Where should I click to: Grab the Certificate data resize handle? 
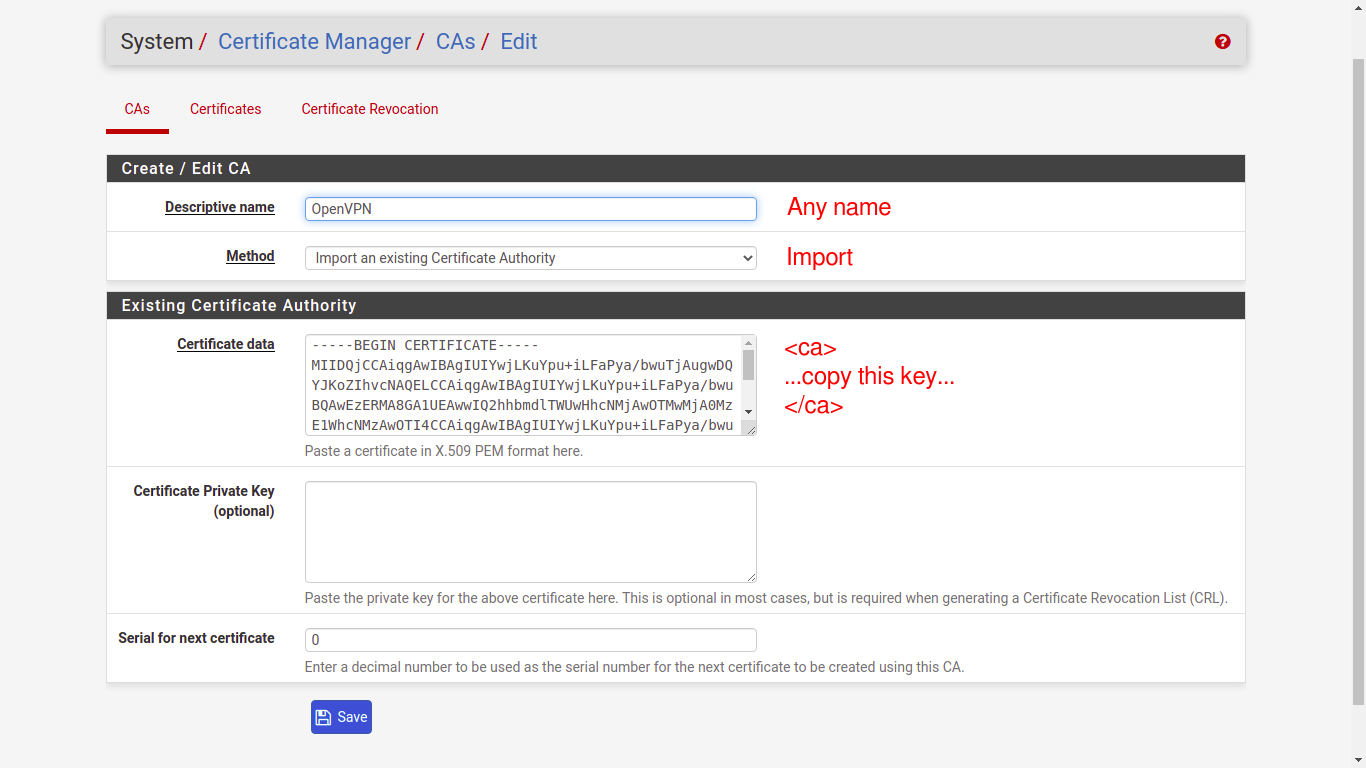[750, 429]
